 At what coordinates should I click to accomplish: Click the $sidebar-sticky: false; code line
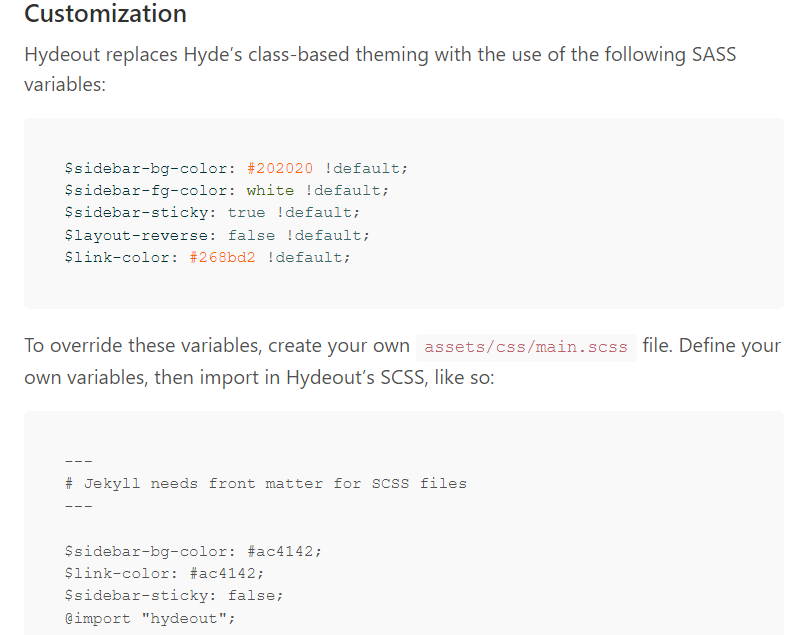pyautogui.click(x=174, y=595)
